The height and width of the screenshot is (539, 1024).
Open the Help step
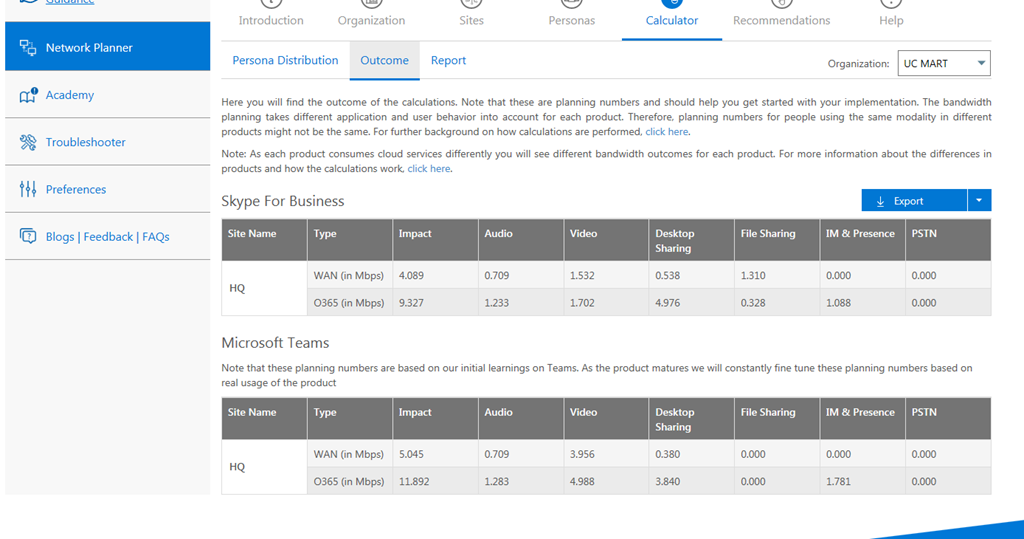tap(891, 20)
